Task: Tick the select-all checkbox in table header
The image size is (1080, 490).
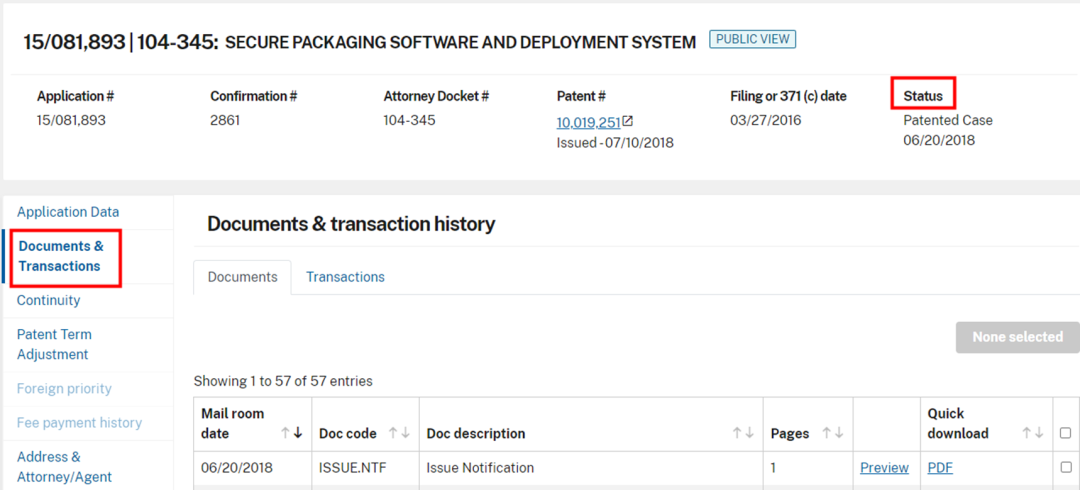Action: [x=1065, y=433]
